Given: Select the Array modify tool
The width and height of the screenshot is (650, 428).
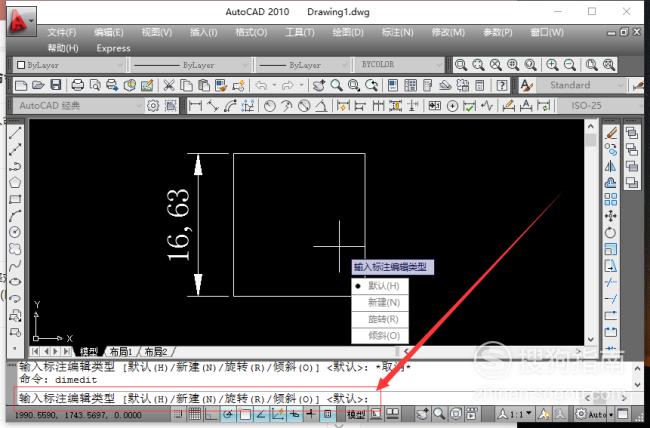Looking at the screenshot, I should 611,199.
